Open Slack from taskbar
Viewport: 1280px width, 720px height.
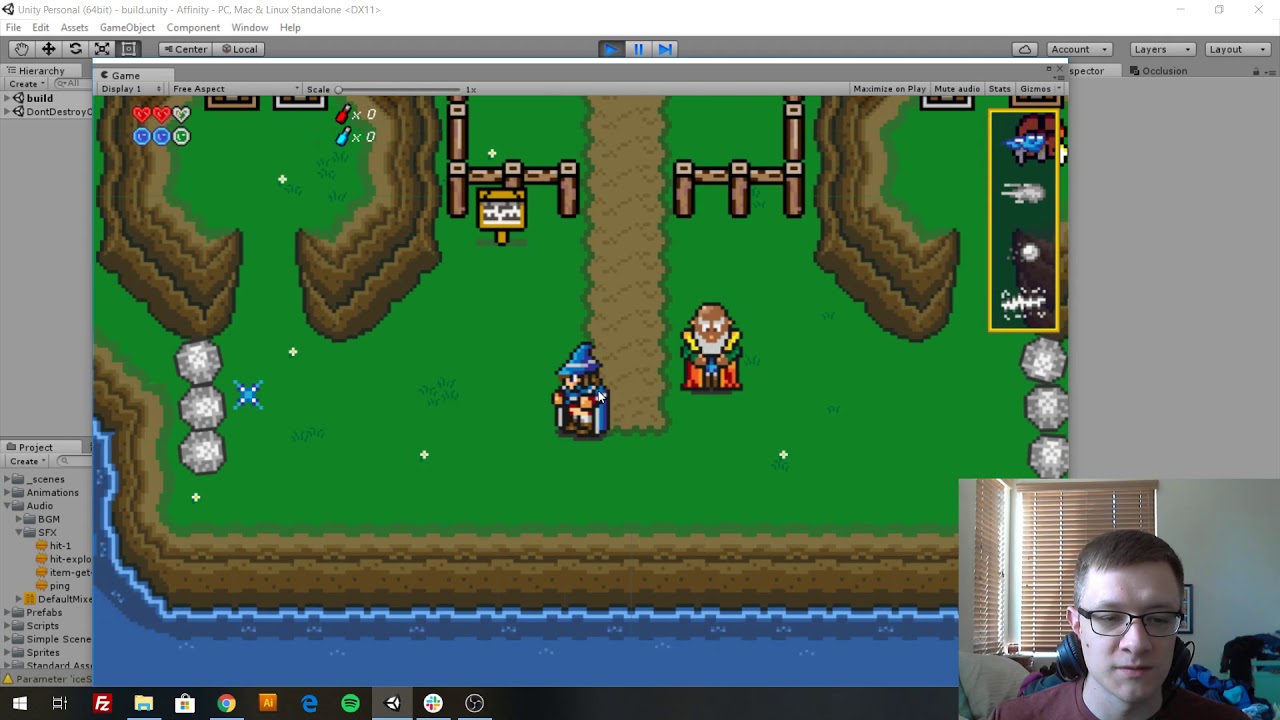coord(433,703)
